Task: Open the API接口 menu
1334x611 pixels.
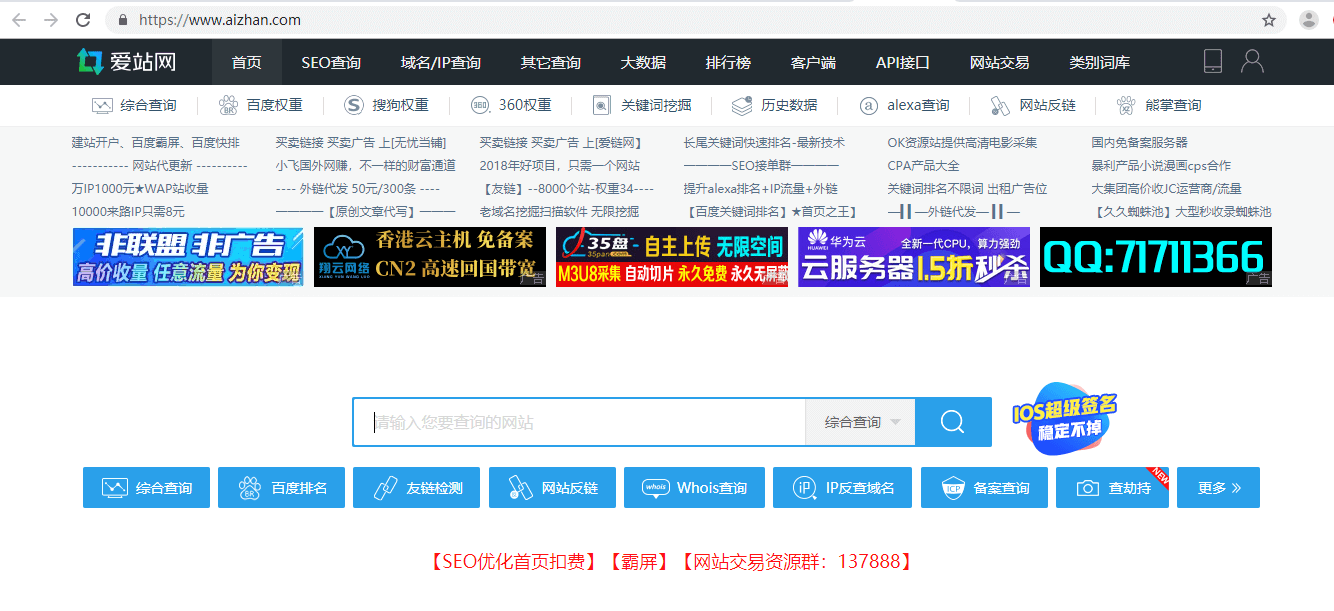Action: (903, 62)
